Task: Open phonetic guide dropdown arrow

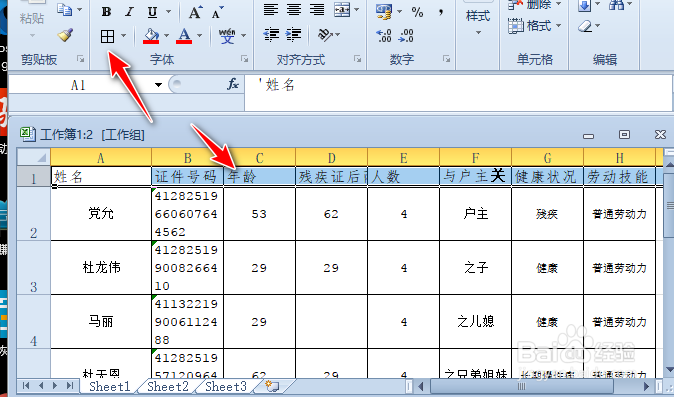Action: click(x=244, y=36)
